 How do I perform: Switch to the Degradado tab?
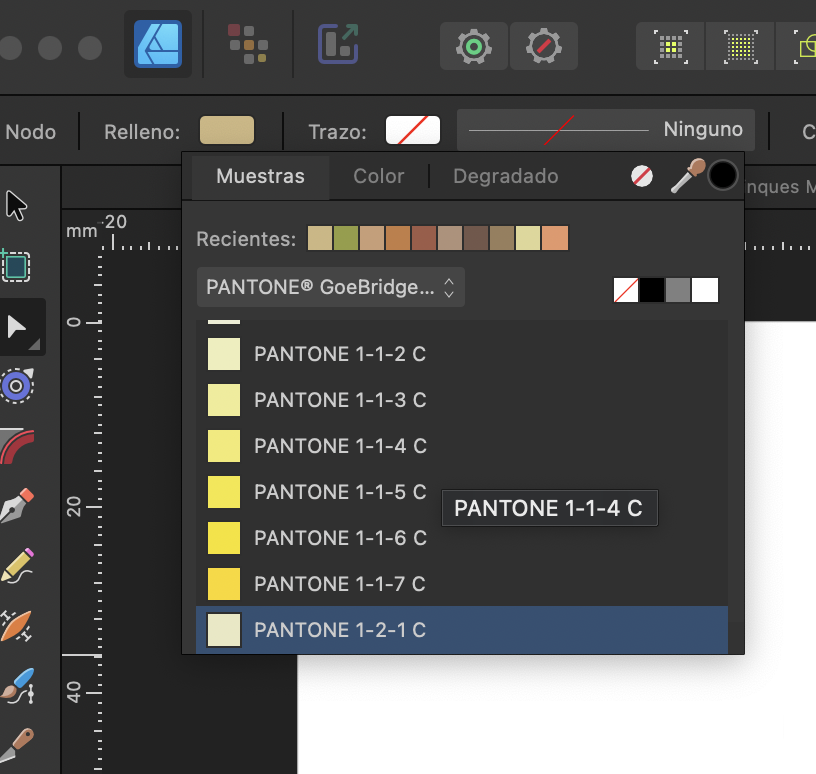505,176
